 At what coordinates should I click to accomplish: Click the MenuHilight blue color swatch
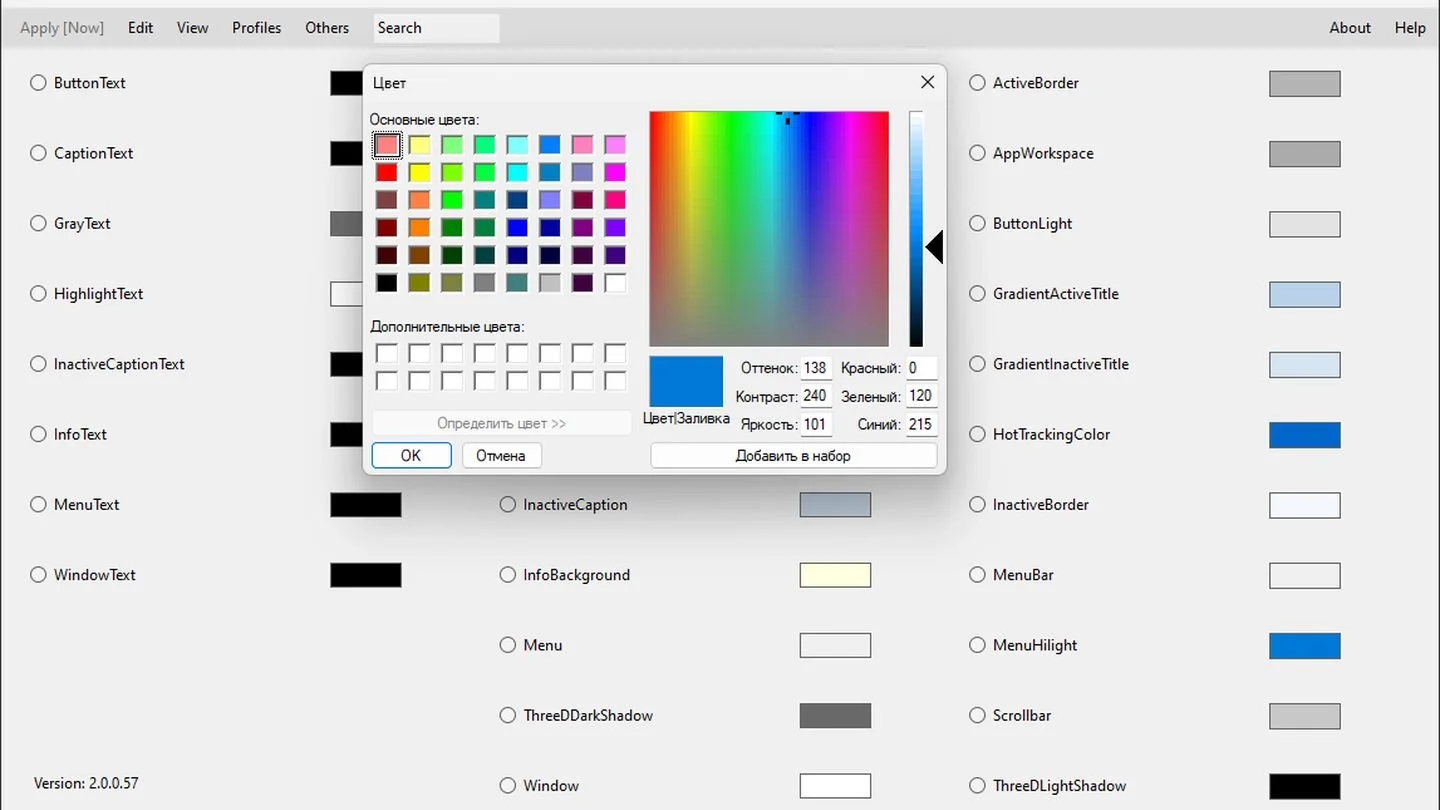click(x=1304, y=645)
